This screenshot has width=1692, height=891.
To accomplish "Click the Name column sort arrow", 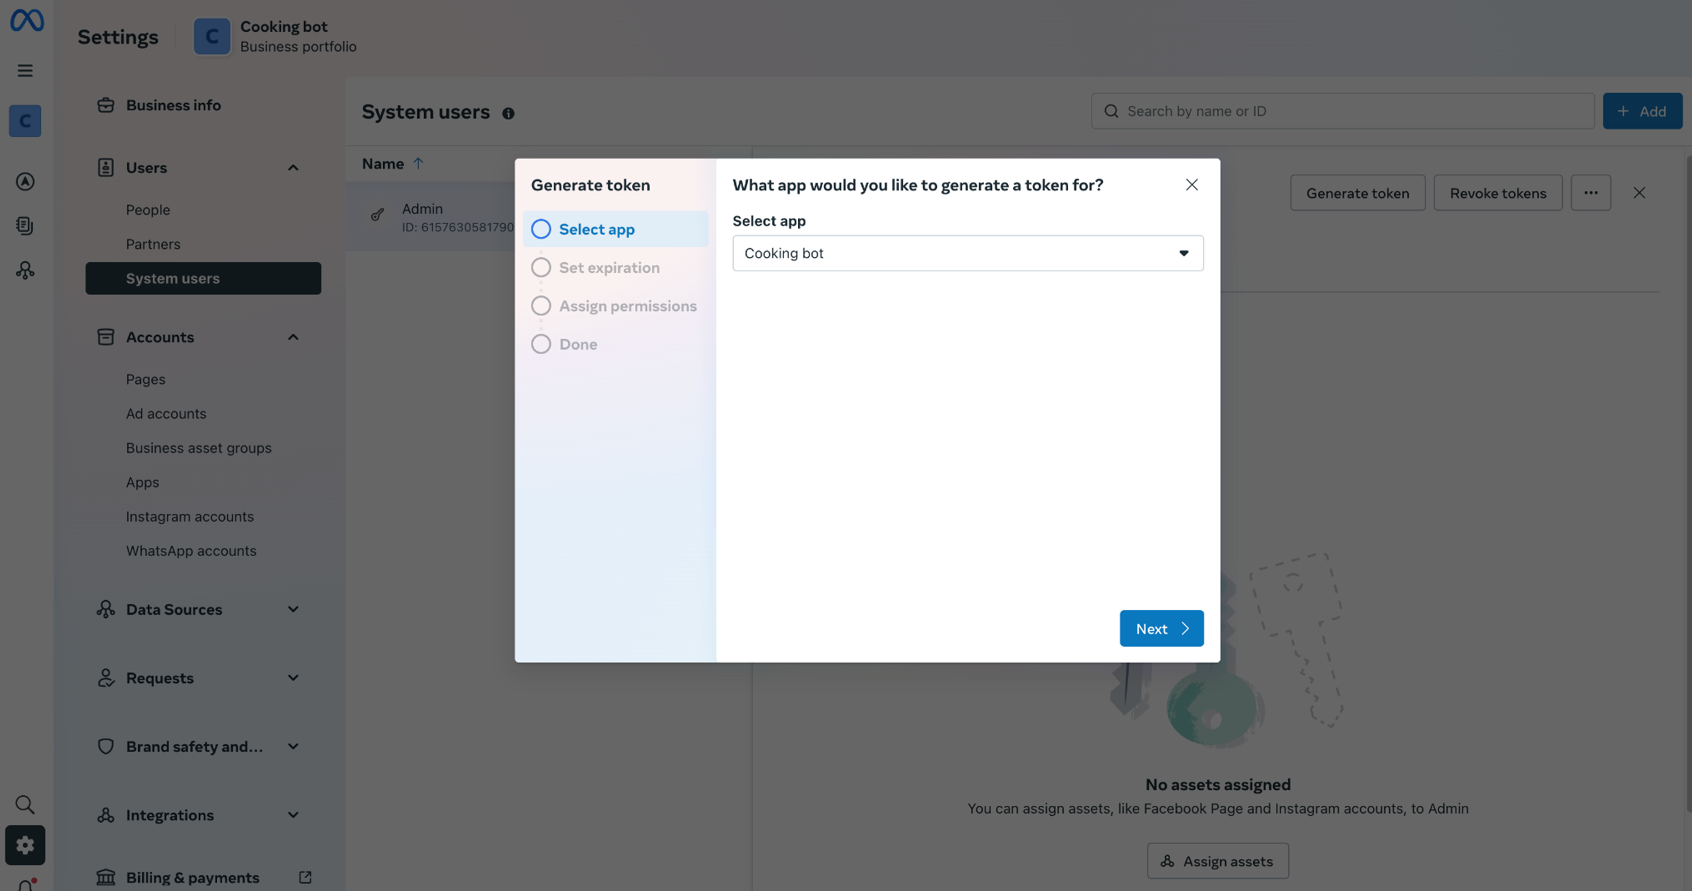I will (418, 163).
